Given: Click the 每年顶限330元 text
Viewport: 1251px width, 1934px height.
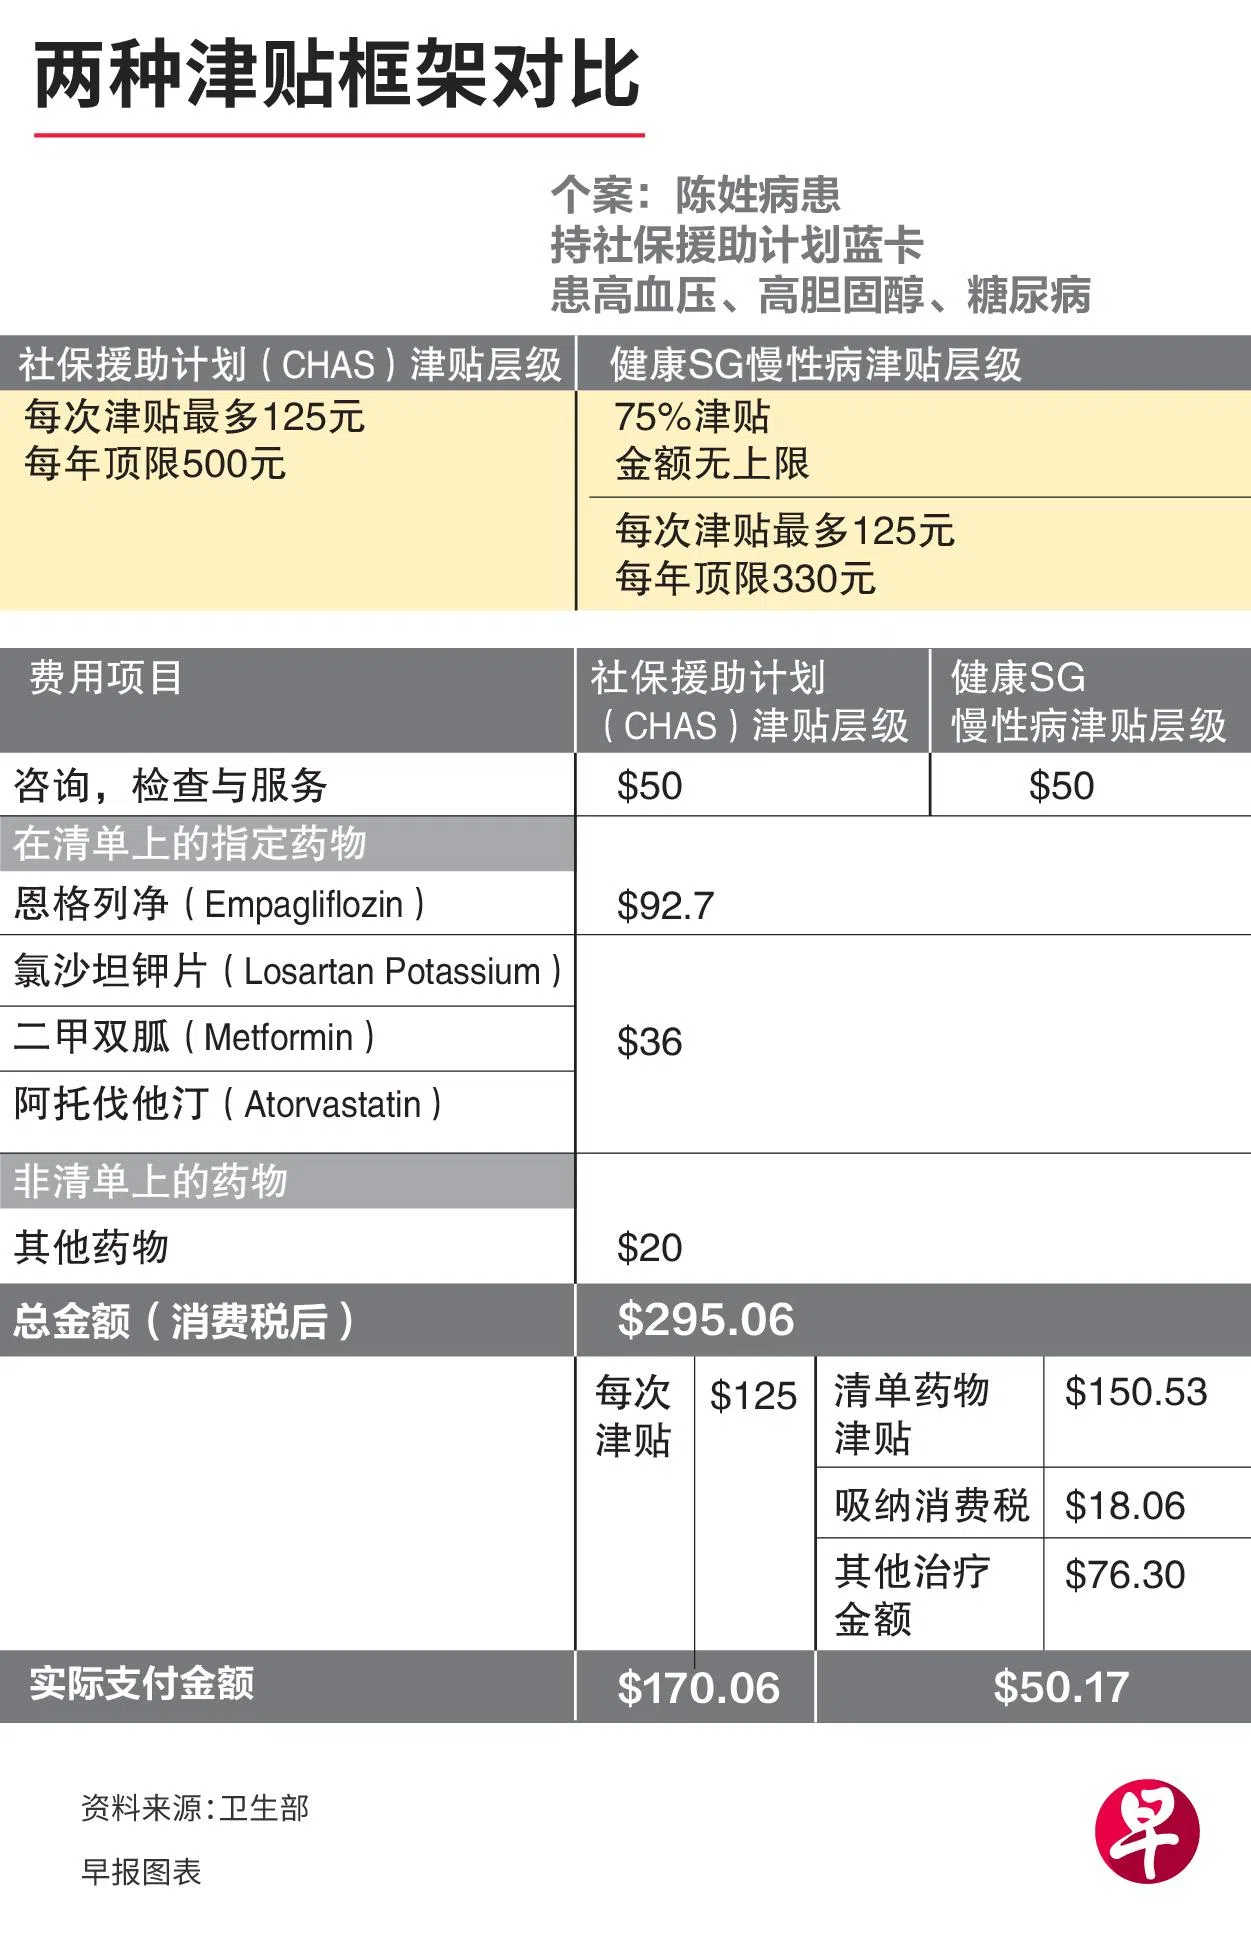Looking at the screenshot, I should point(745,578).
